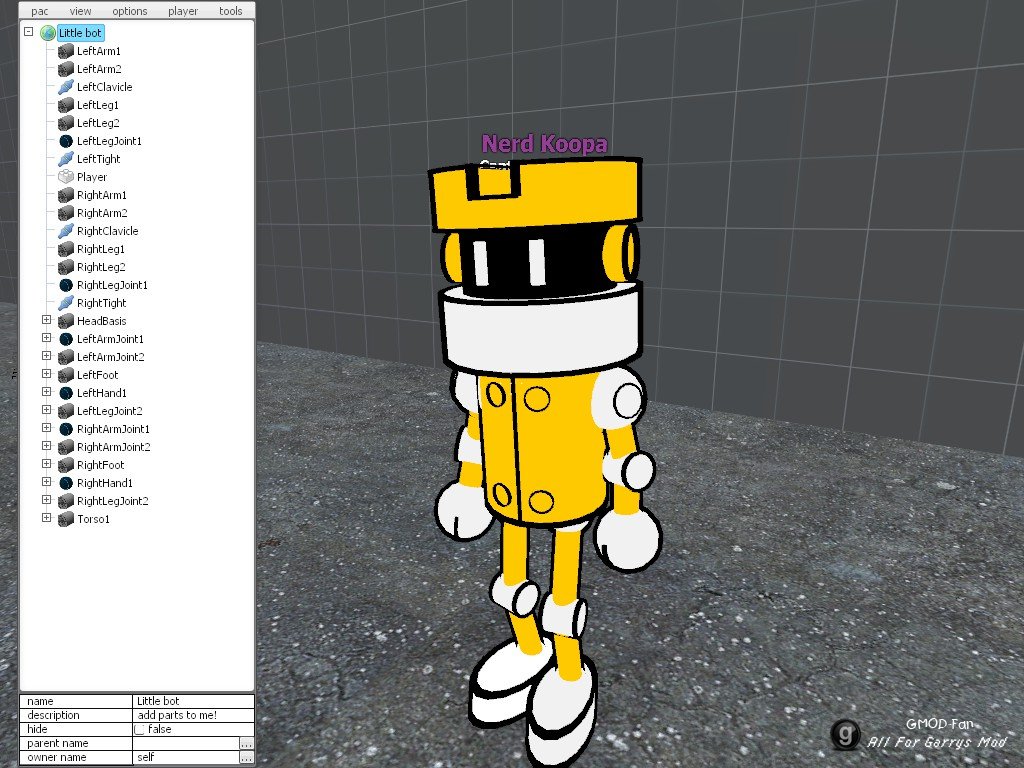The height and width of the screenshot is (768, 1024).
Task: Open the tools menu
Action: point(231,11)
